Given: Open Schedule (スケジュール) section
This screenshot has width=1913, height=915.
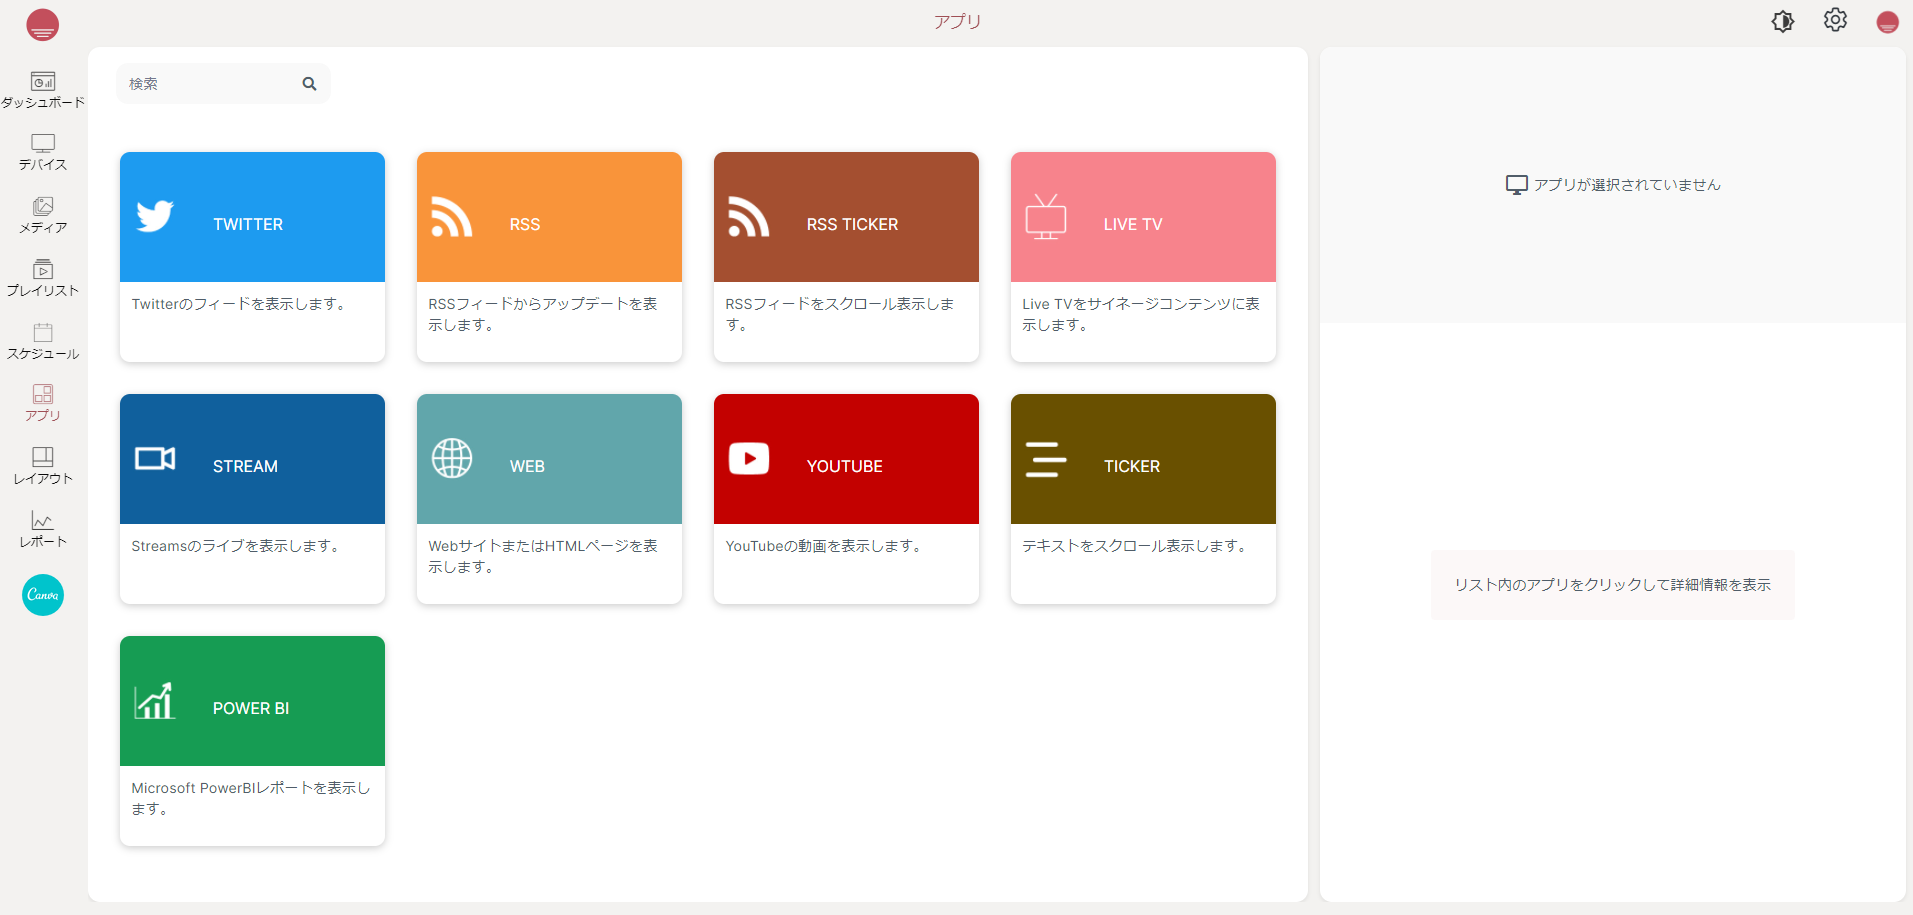Looking at the screenshot, I should [x=43, y=341].
